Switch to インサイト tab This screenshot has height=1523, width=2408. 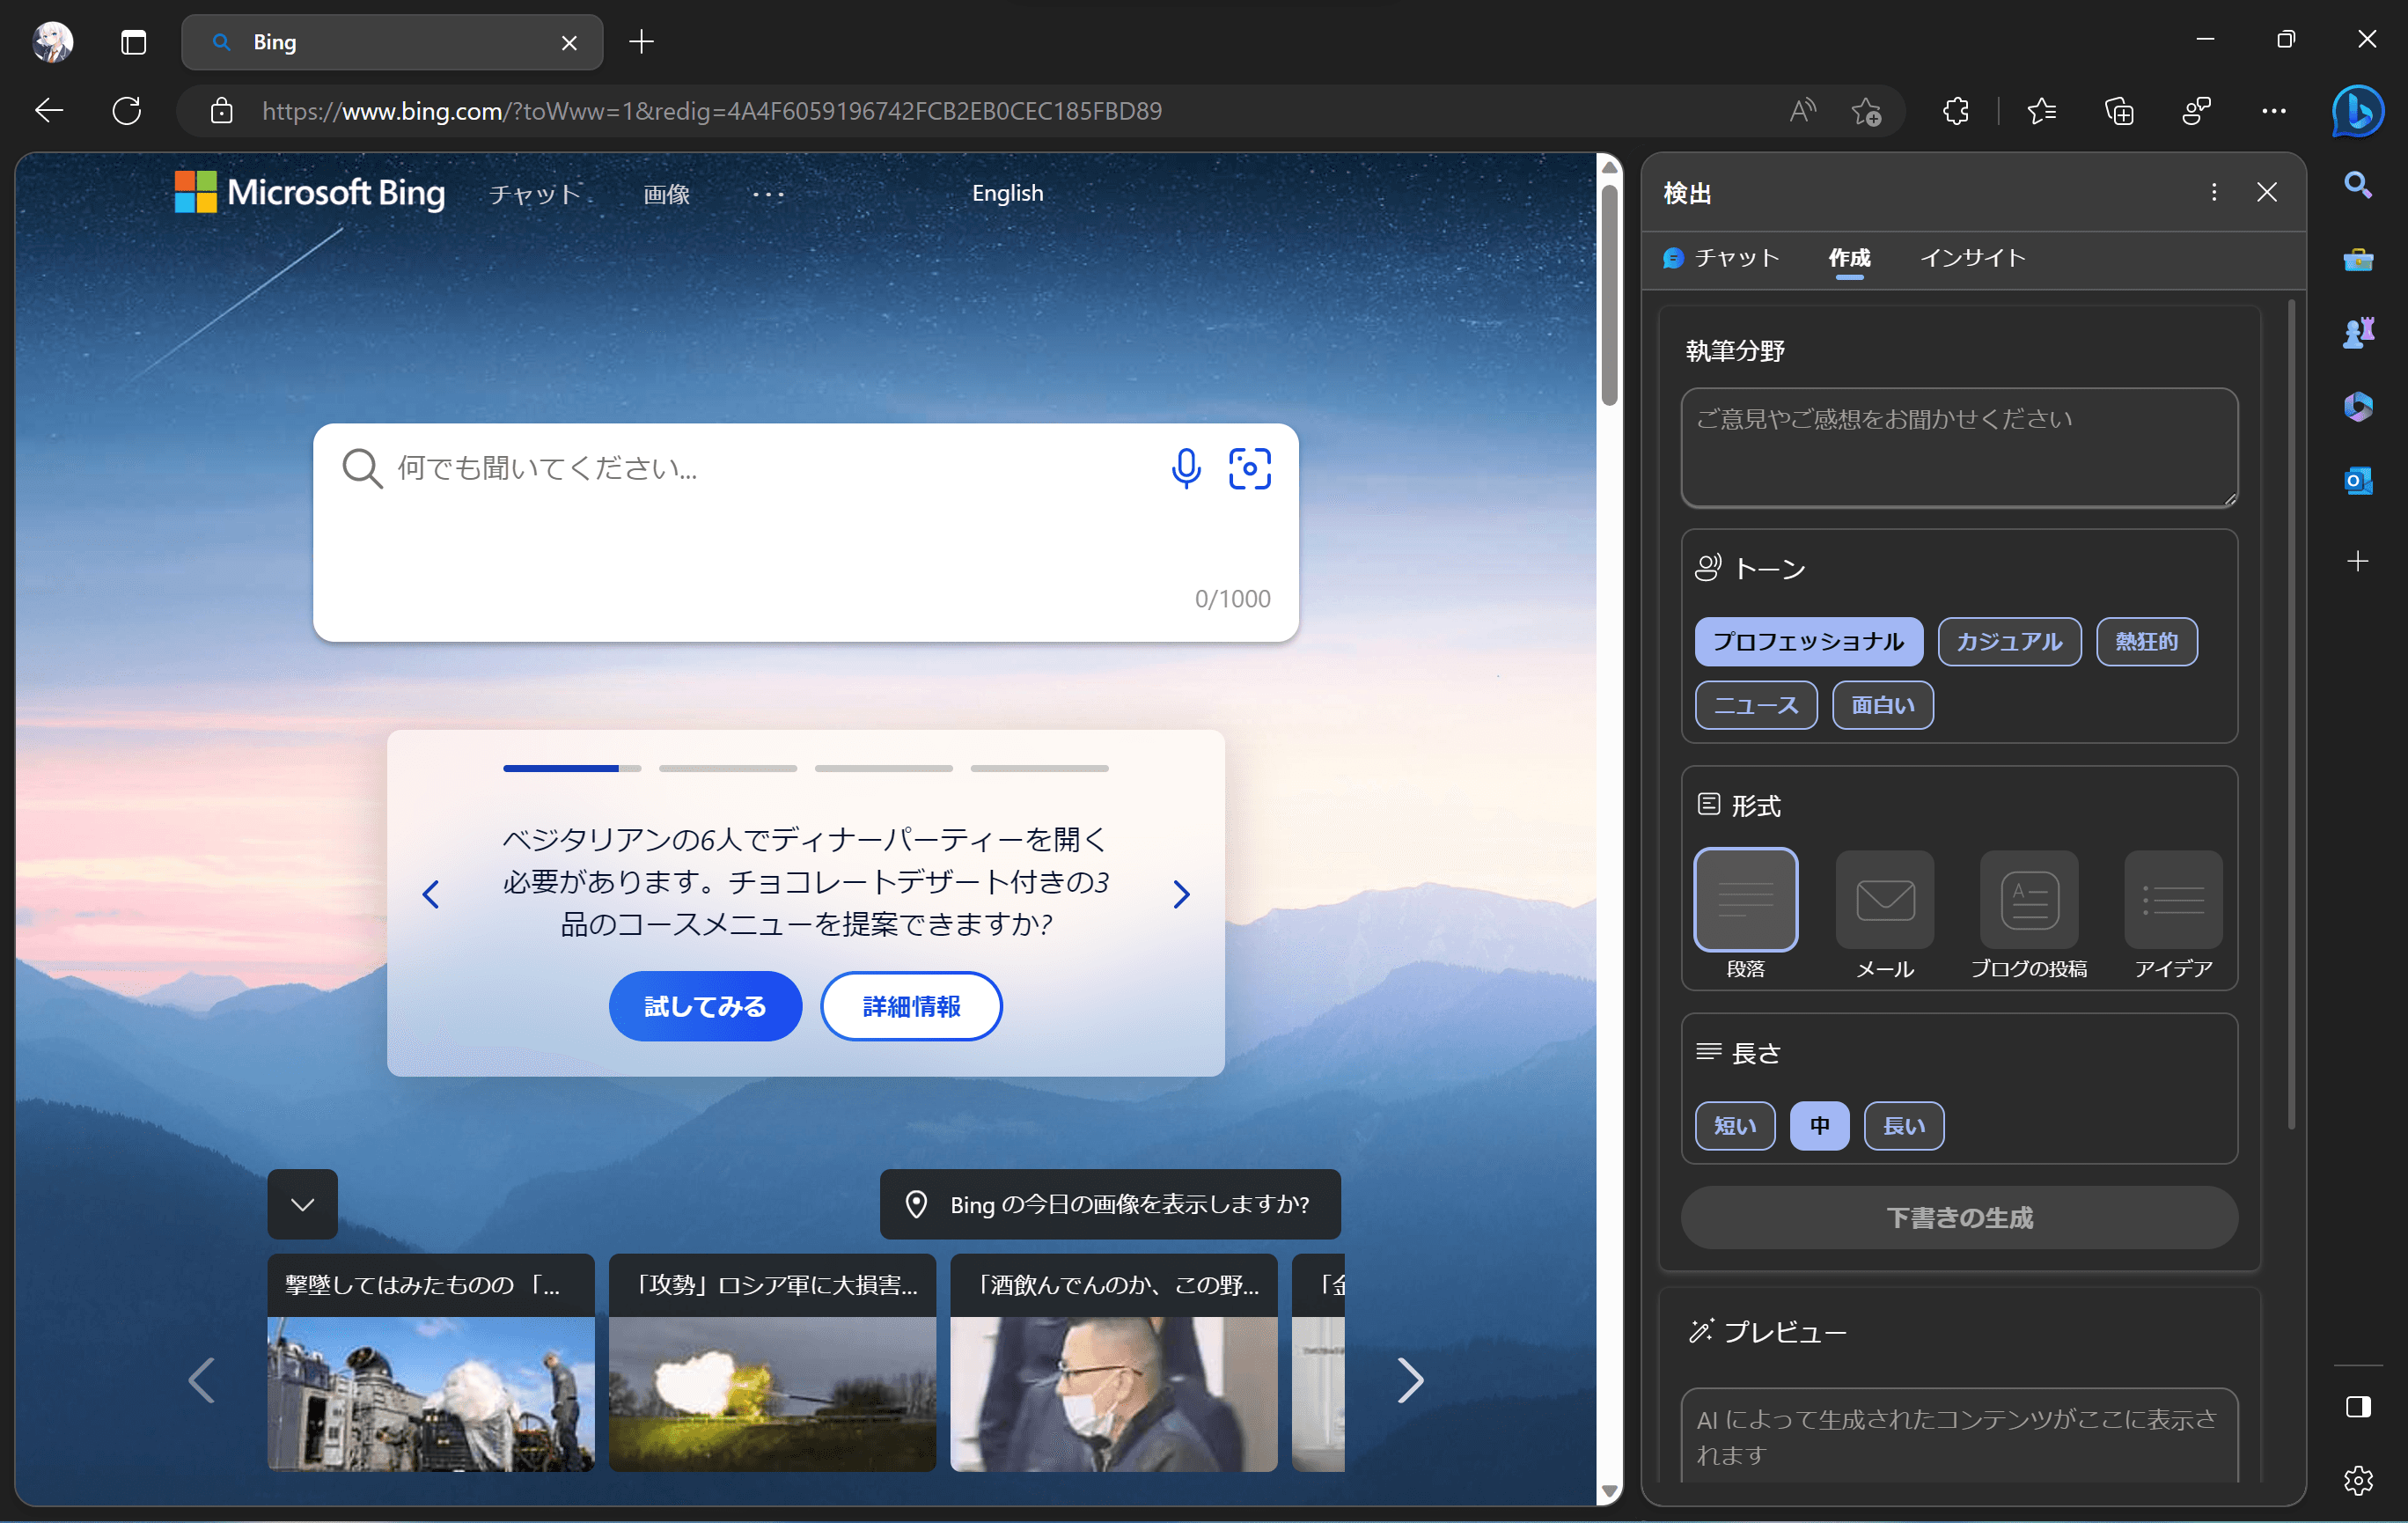(x=1972, y=258)
